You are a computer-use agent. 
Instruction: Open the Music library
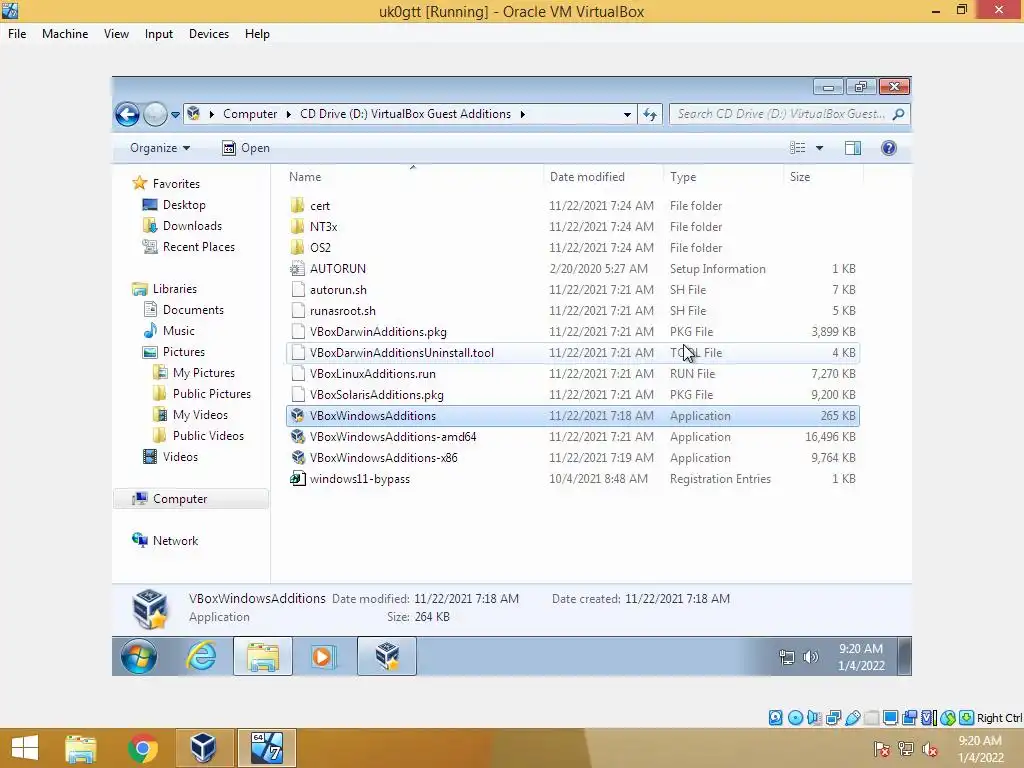tap(168, 330)
